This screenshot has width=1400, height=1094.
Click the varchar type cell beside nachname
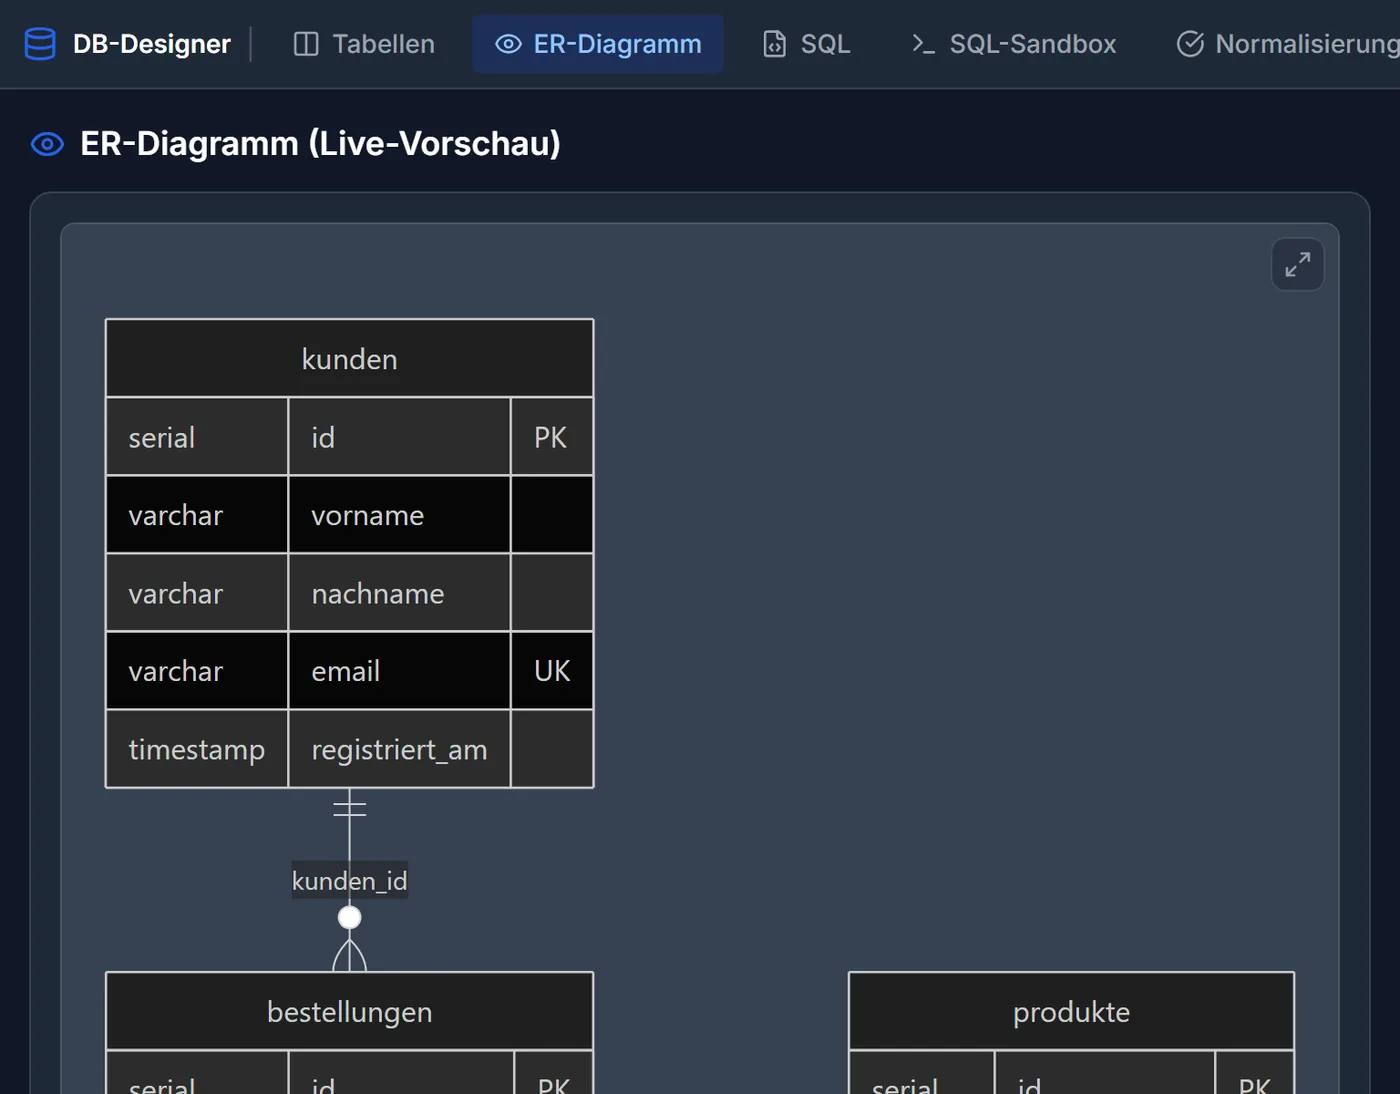click(197, 593)
